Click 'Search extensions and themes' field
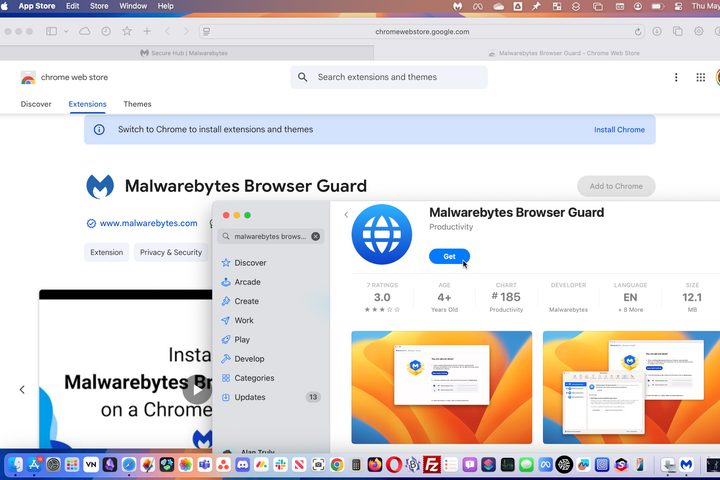The width and height of the screenshot is (720, 480). pyautogui.click(x=389, y=77)
